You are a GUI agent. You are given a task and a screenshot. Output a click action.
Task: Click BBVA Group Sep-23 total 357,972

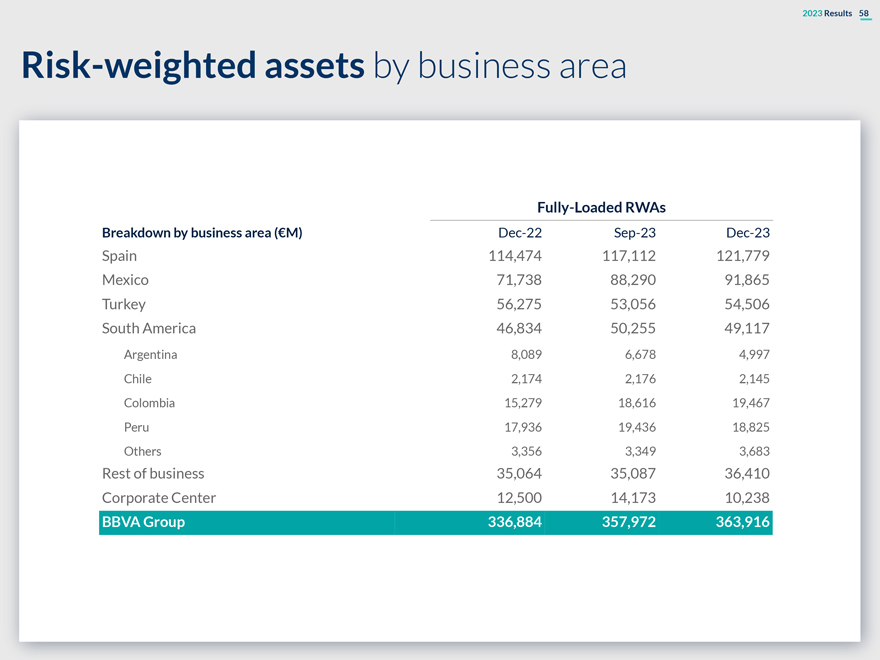tap(629, 522)
